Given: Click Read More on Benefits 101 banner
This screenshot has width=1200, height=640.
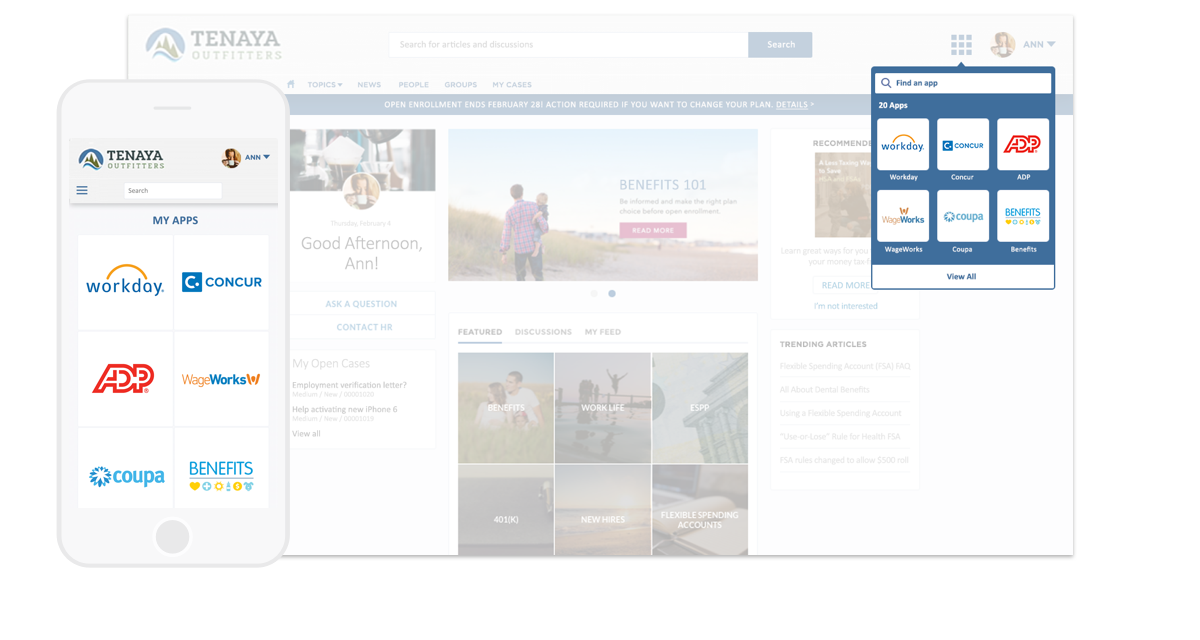Looking at the screenshot, I should click(x=653, y=230).
